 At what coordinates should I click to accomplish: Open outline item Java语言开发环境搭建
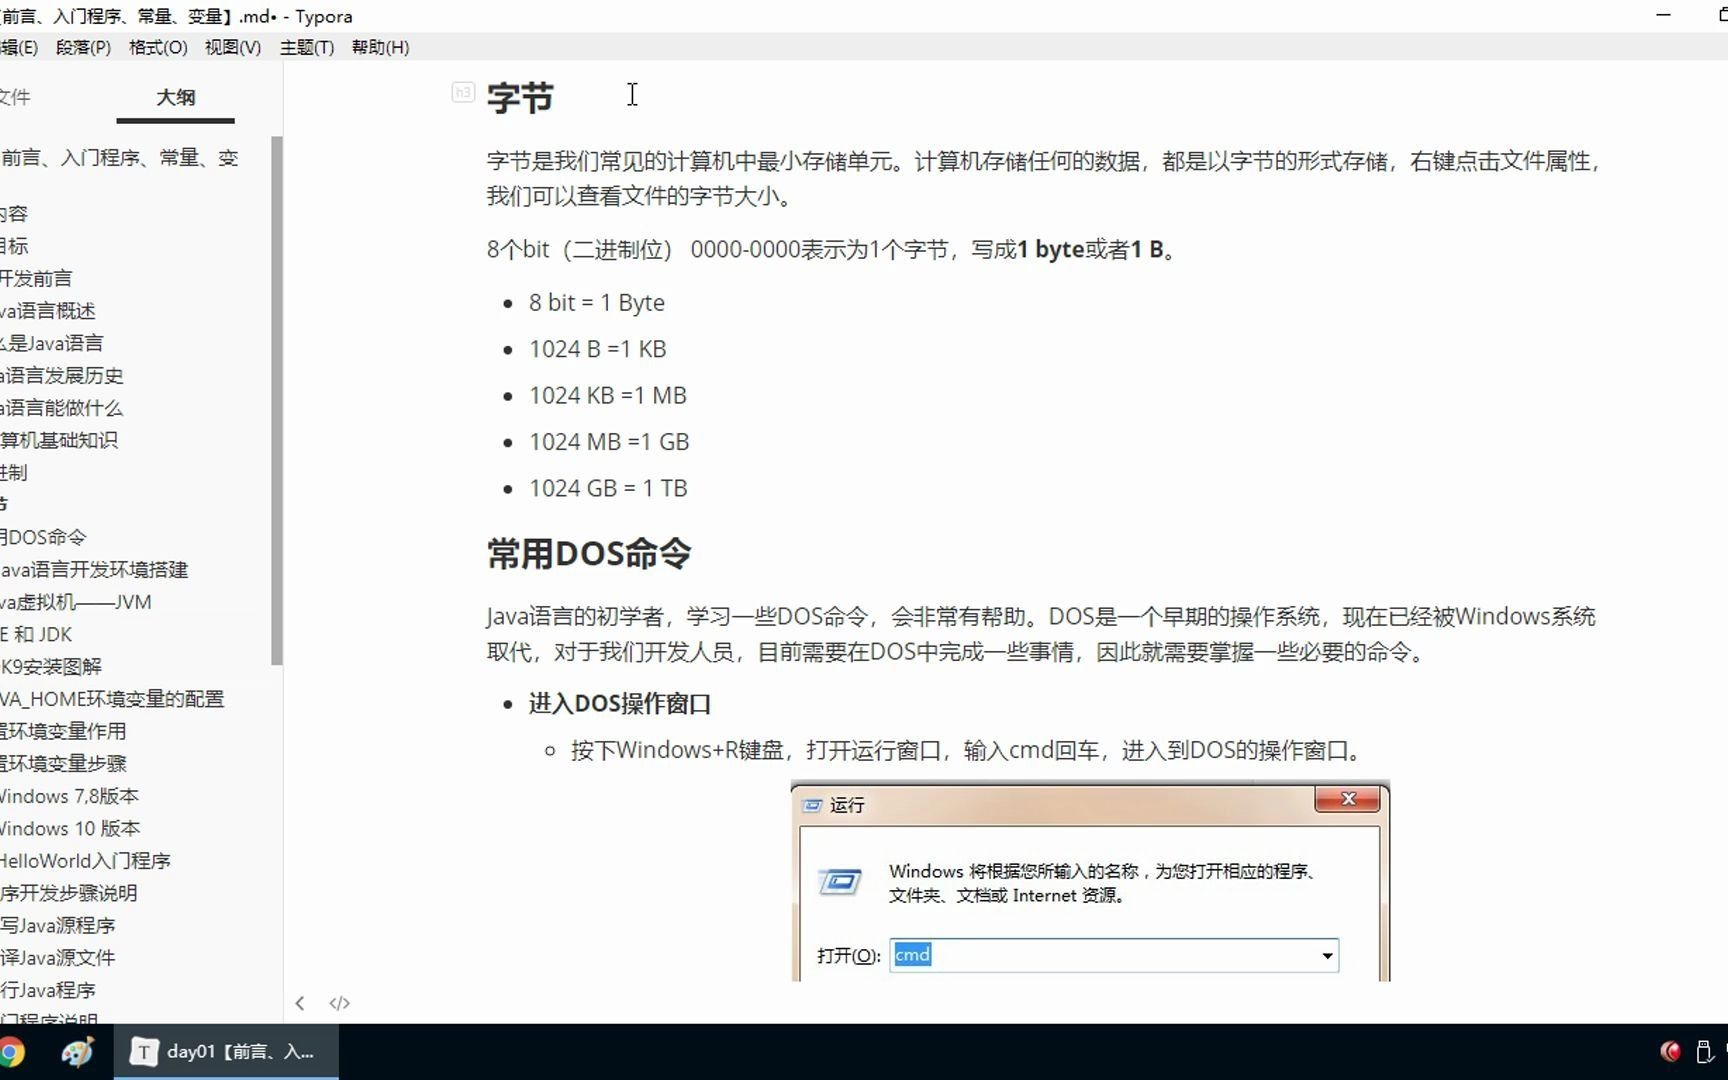94,569
